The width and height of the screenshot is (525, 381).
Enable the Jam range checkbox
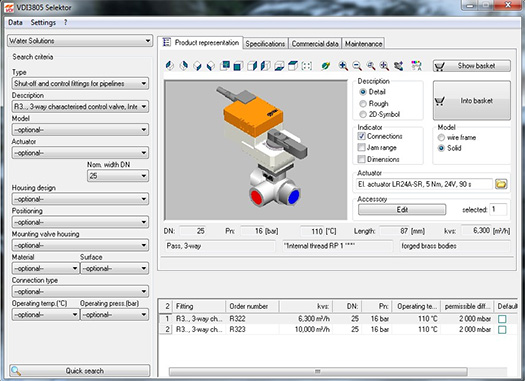[361, 147]
